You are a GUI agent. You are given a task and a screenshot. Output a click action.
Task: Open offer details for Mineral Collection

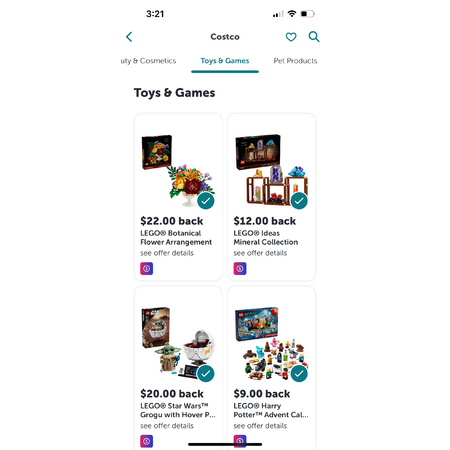coord(260,253)
